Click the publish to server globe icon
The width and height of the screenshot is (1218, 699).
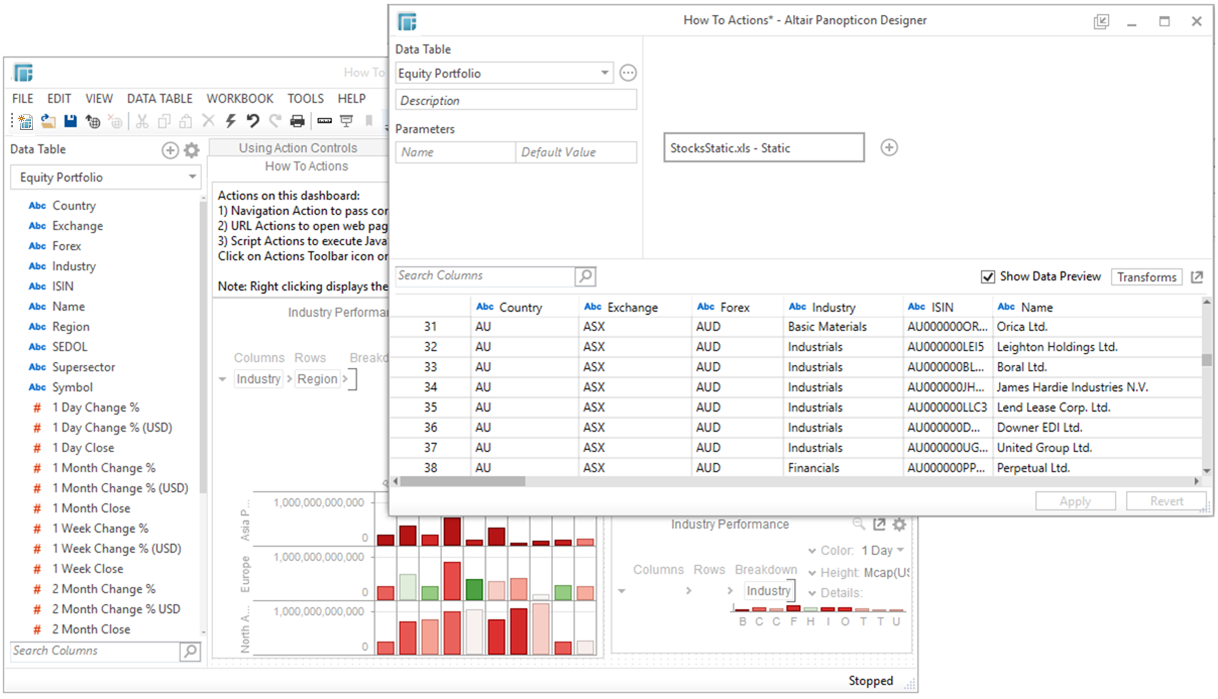[93, 121]
